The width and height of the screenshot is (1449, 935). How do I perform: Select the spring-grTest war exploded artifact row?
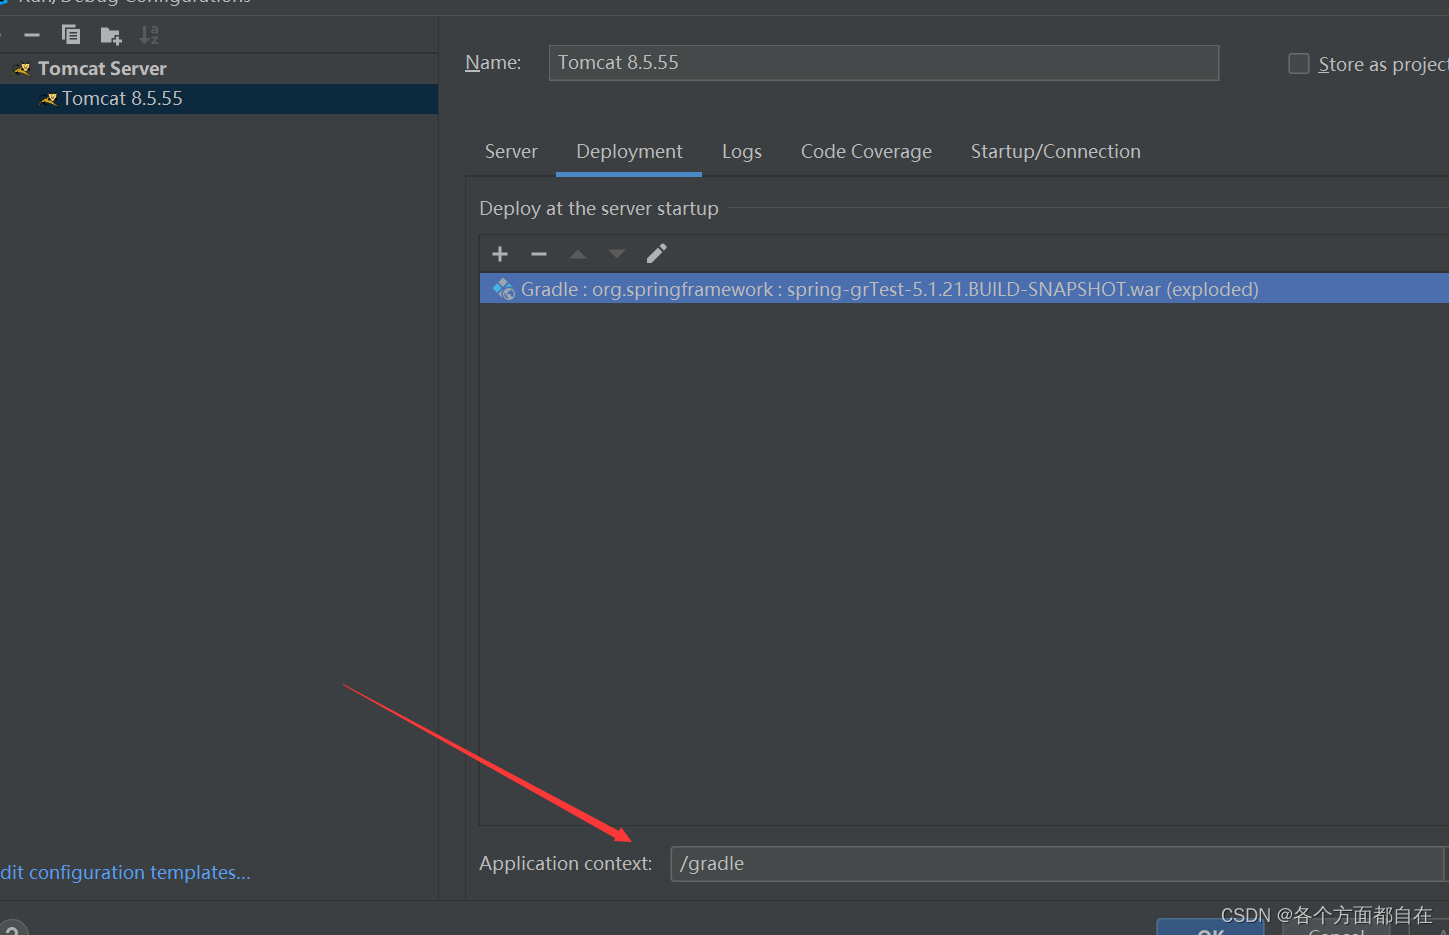[x=964, y=289]
